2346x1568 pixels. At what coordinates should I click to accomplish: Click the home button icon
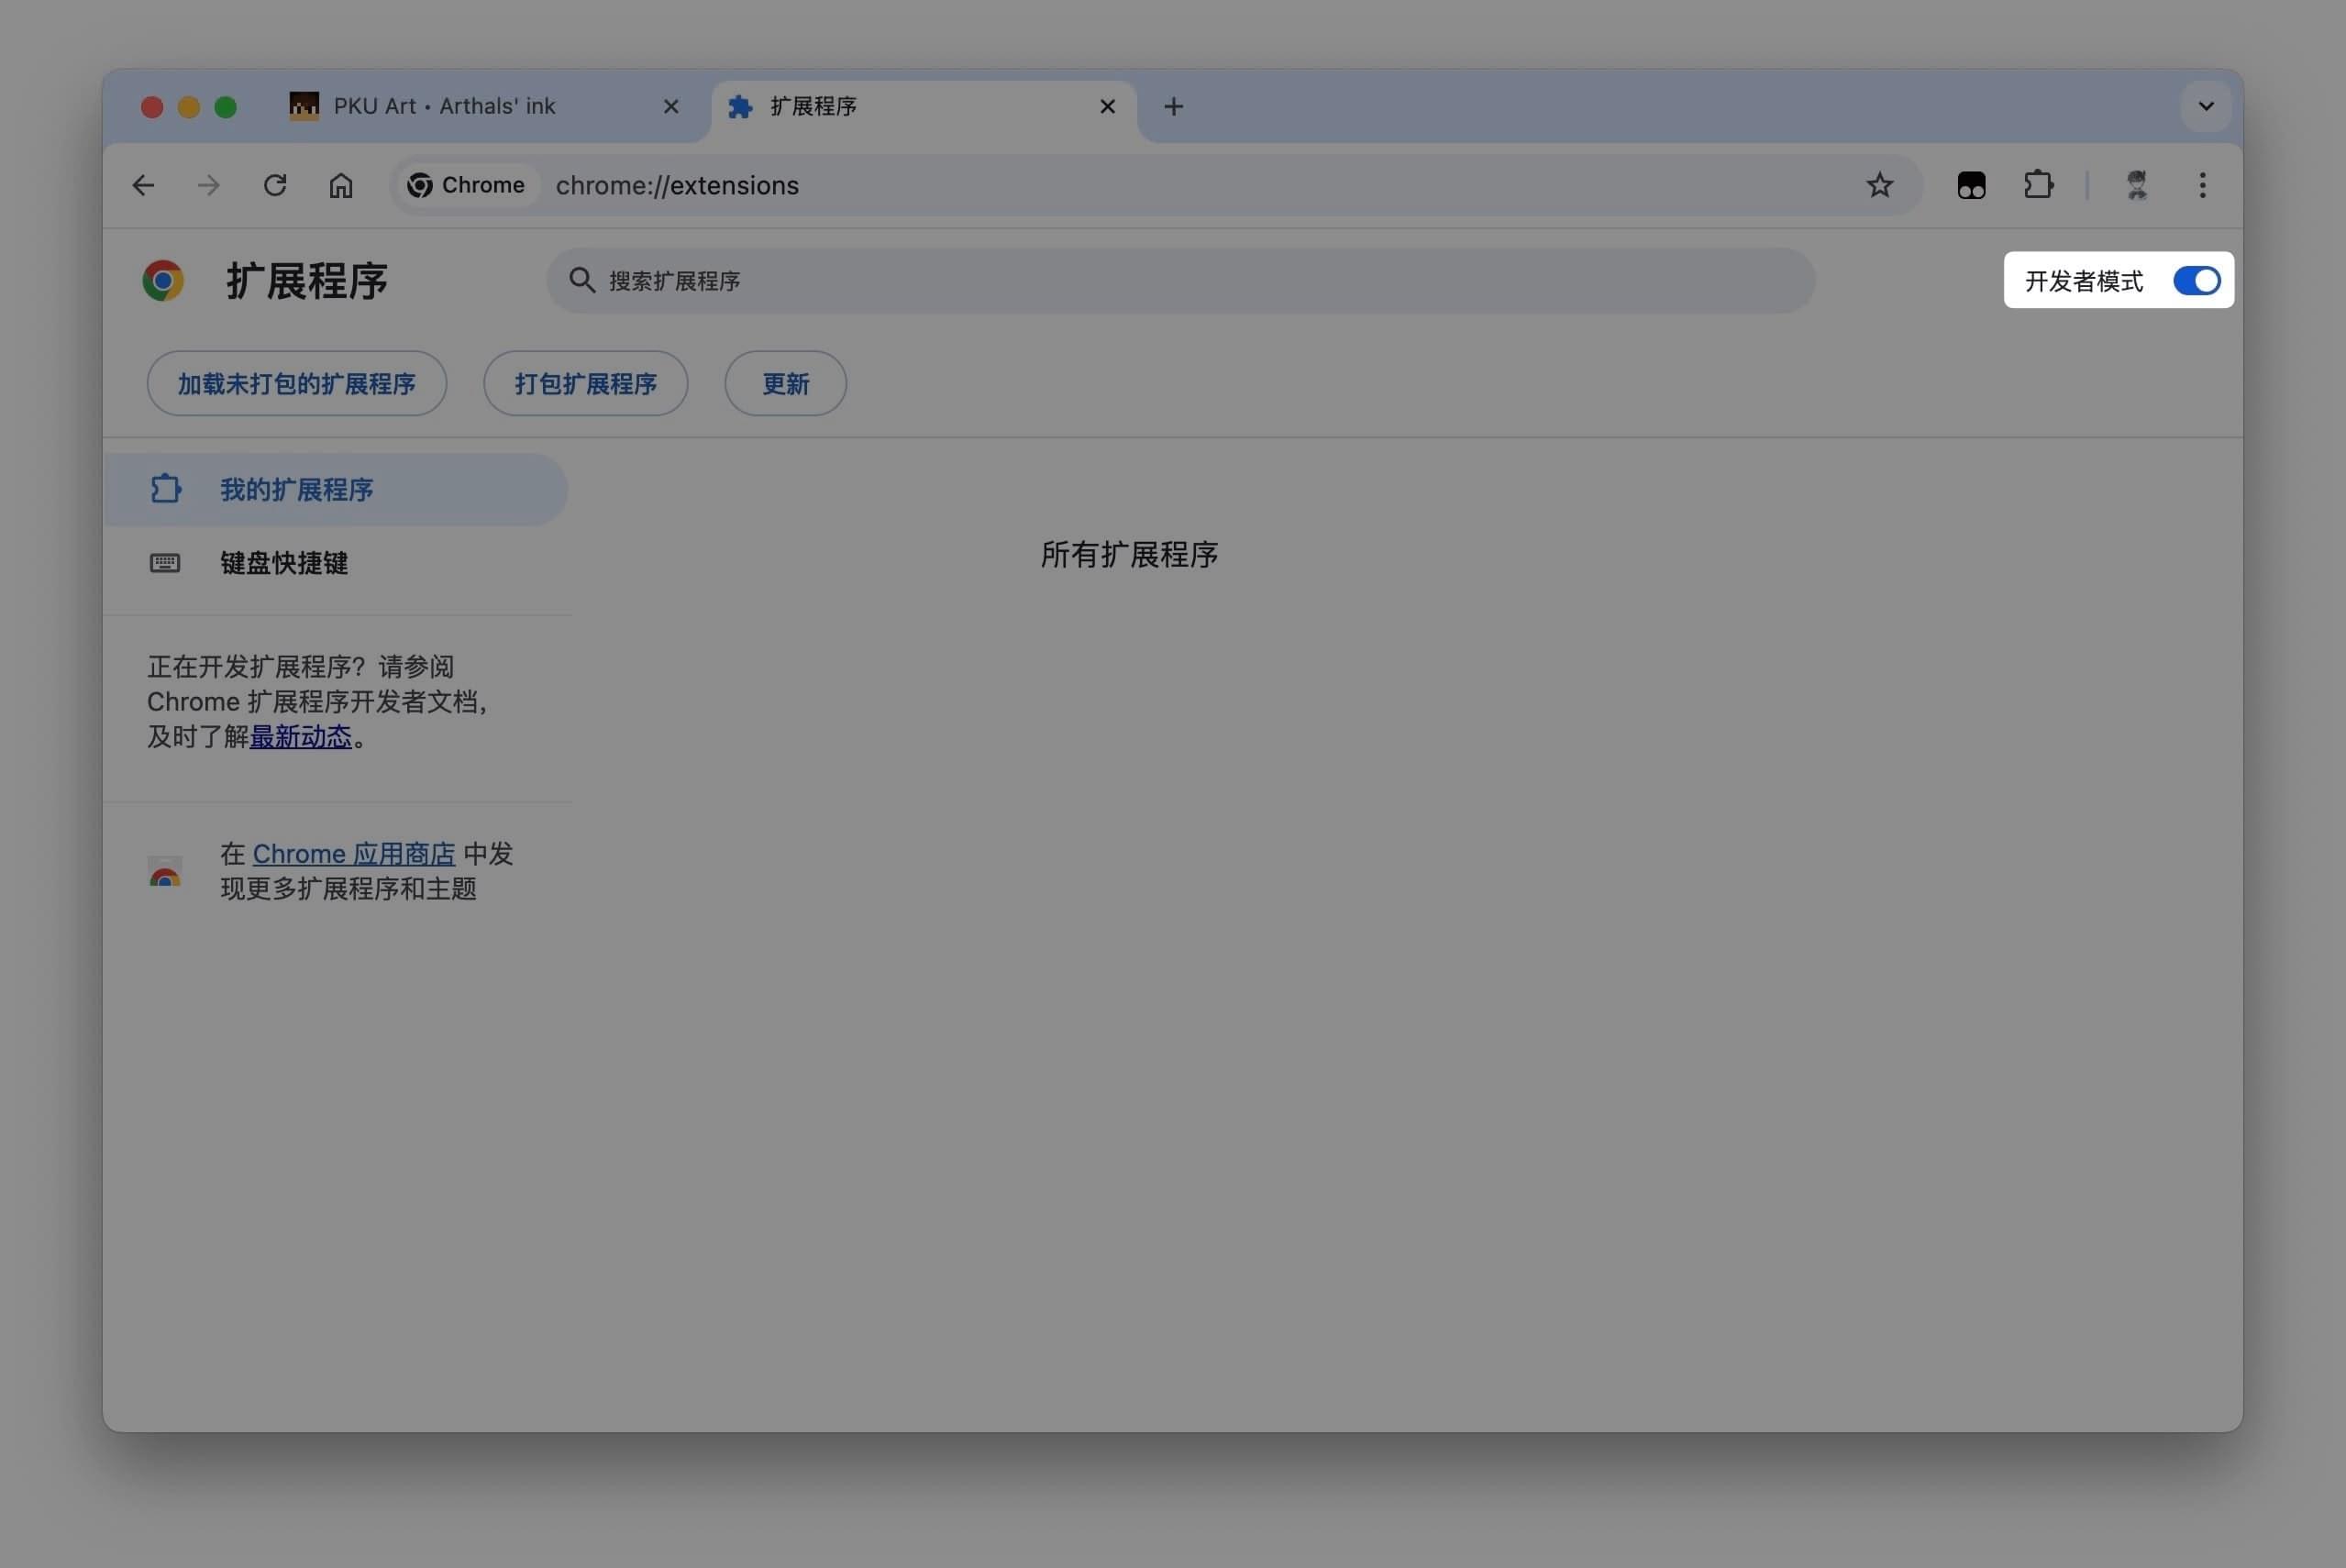[341, 185]
